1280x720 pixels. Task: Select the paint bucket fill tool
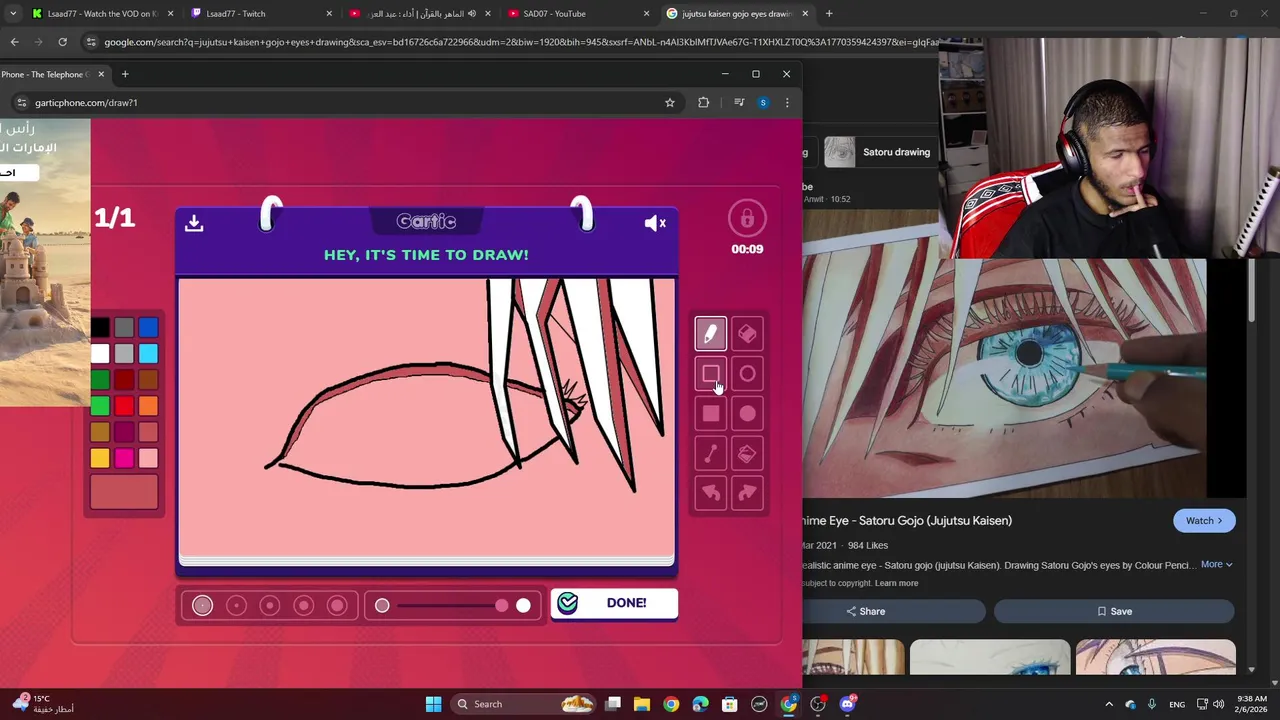pyautogui.click(x=747, y=453)
